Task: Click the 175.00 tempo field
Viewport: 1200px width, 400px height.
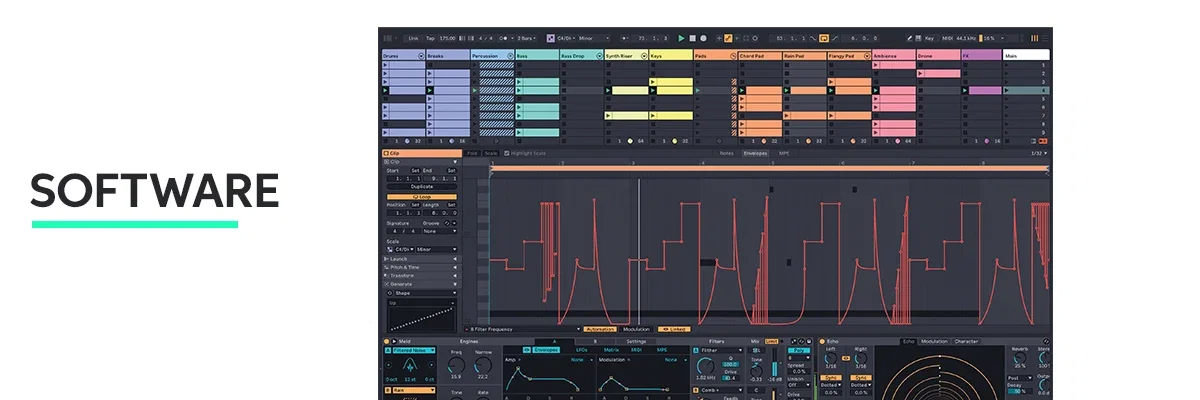Action: [x=447, y=38]
